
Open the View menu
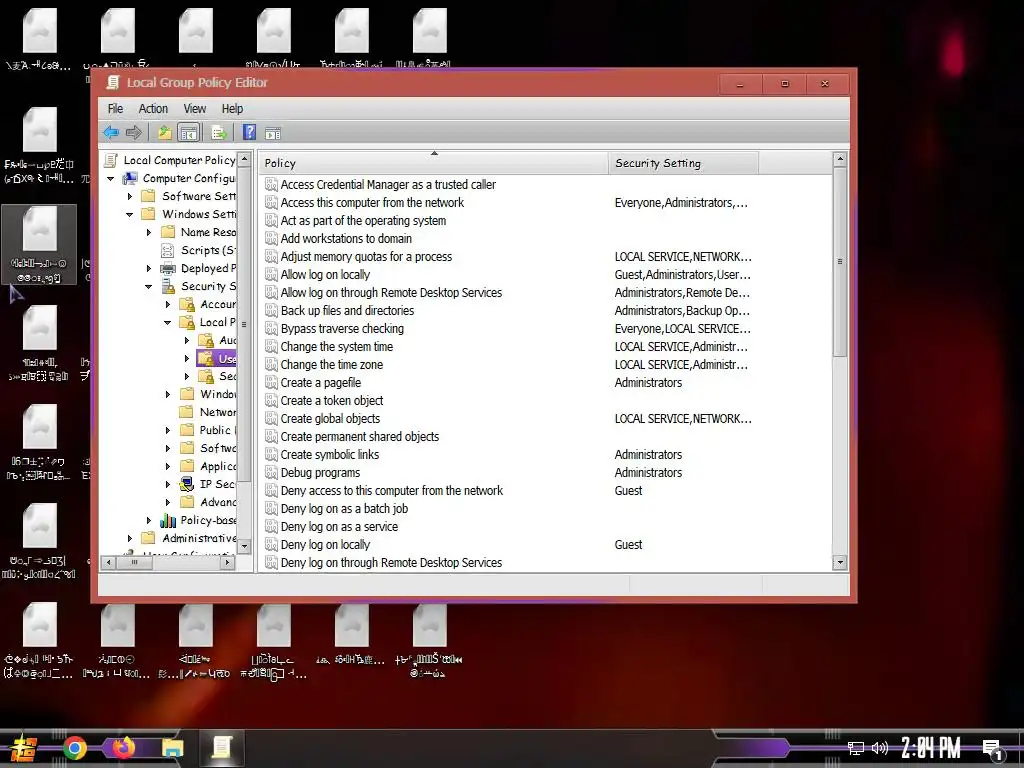point(195,108)
